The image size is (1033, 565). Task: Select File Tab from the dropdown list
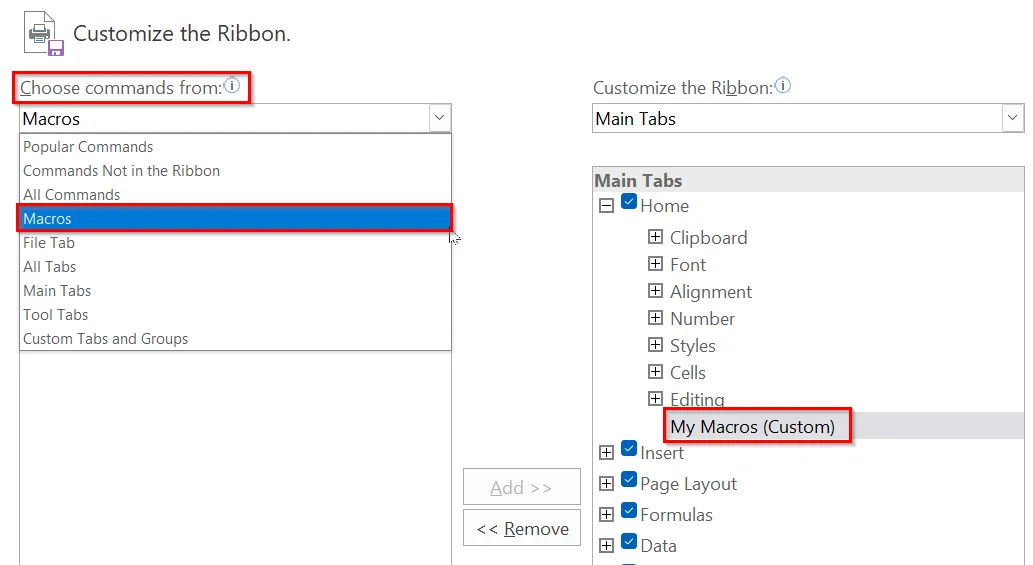click(235, 243)
